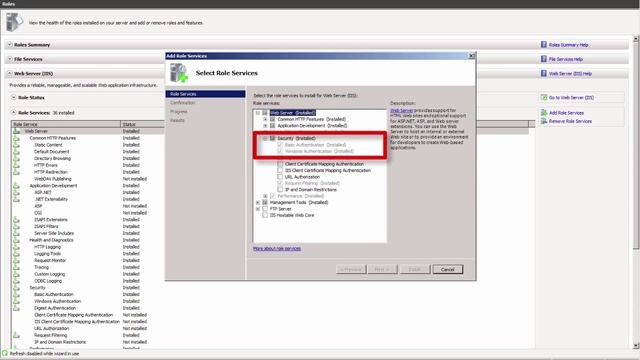Enable URL Authorization checkbox in wizard
640x360 pixels.
tap(280, 177)
